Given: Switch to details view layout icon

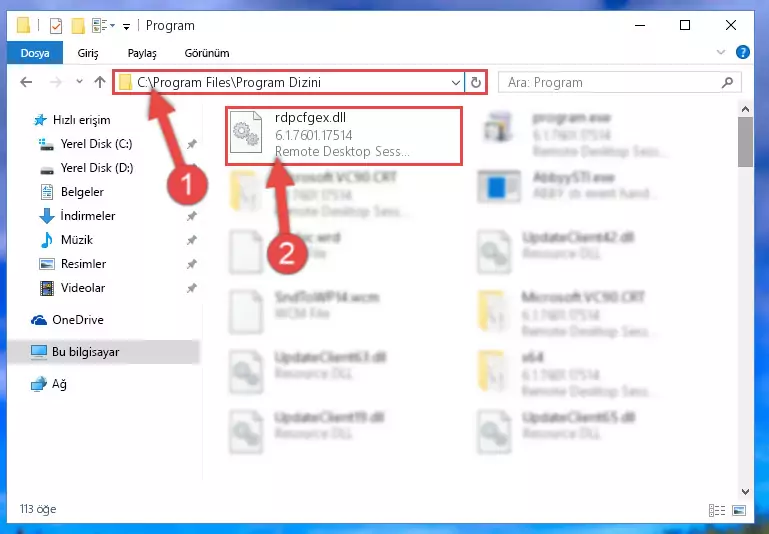Looking at the screenshot, I should pyautogui.click(x=717, y=510).
